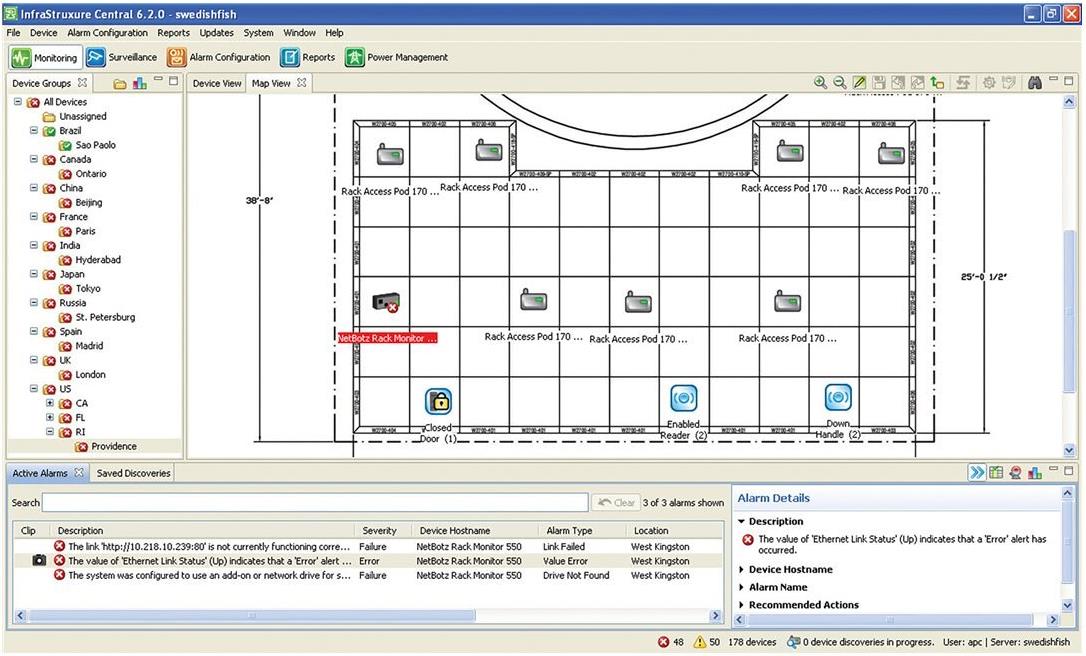Click the green table icon in alarms toolbar
Screen dimensions: 1086x656
pyautogui.click(x=996, y=472)
